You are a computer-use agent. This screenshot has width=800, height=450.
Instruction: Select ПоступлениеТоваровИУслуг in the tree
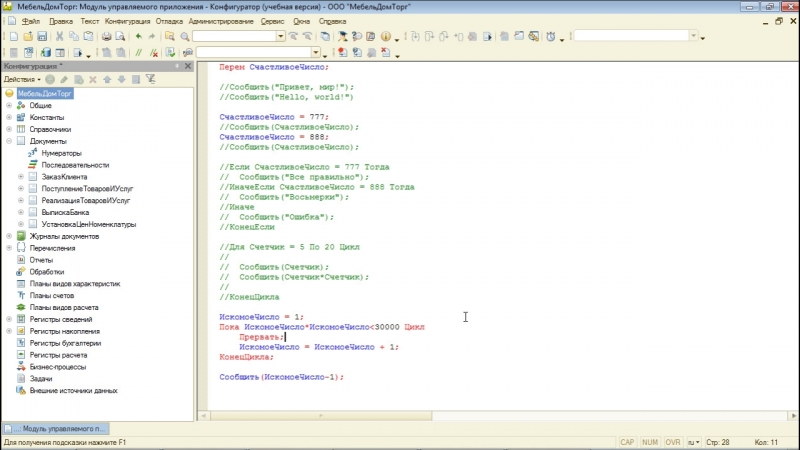point(87,189)
